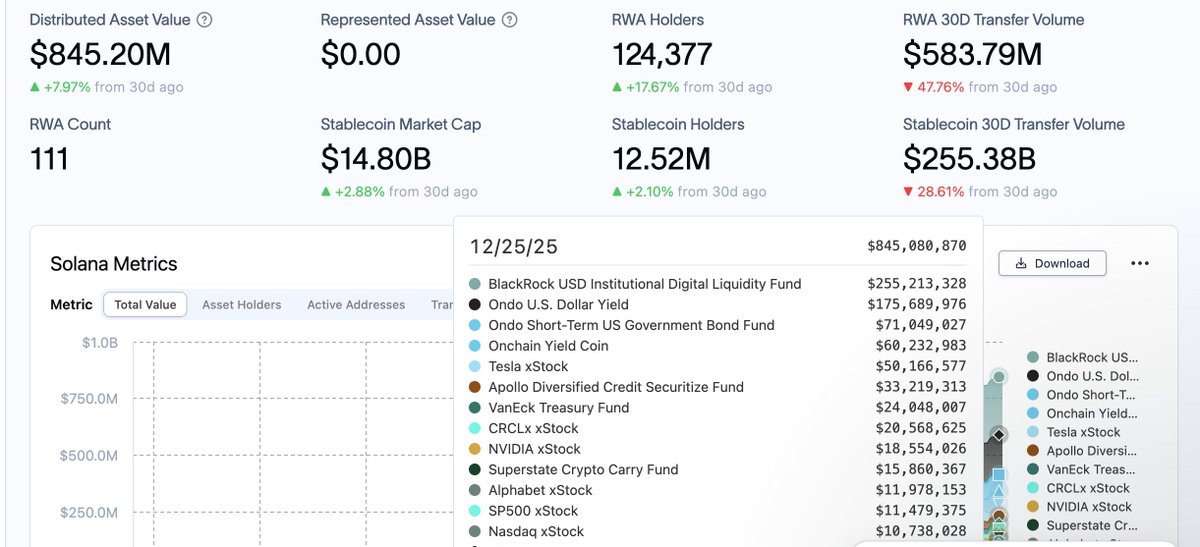Toggle the CRCLx xStock legend entry
Image resolution: width=1200 pixels, height=547 pixels.
tap(1079, 488)
